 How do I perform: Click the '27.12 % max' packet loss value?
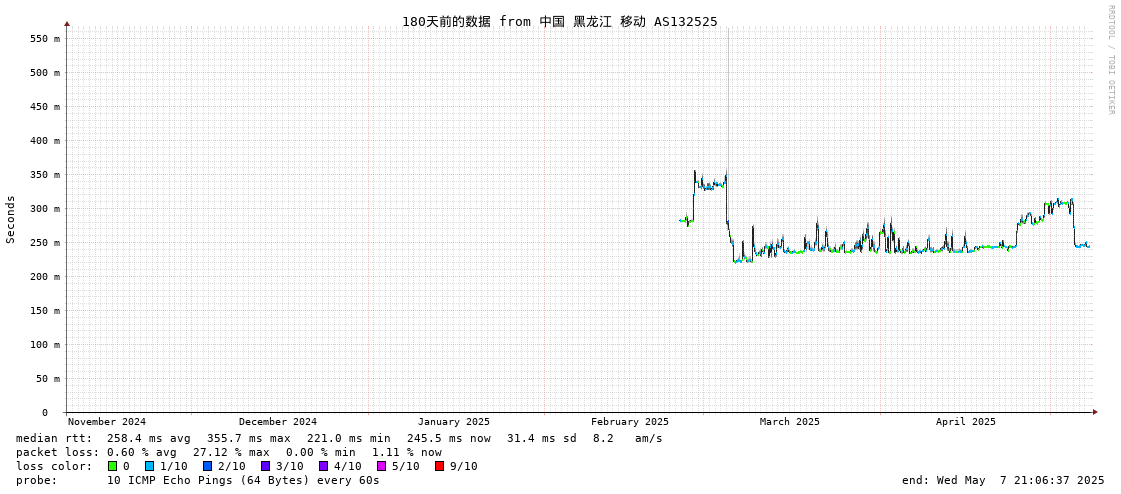232,453
